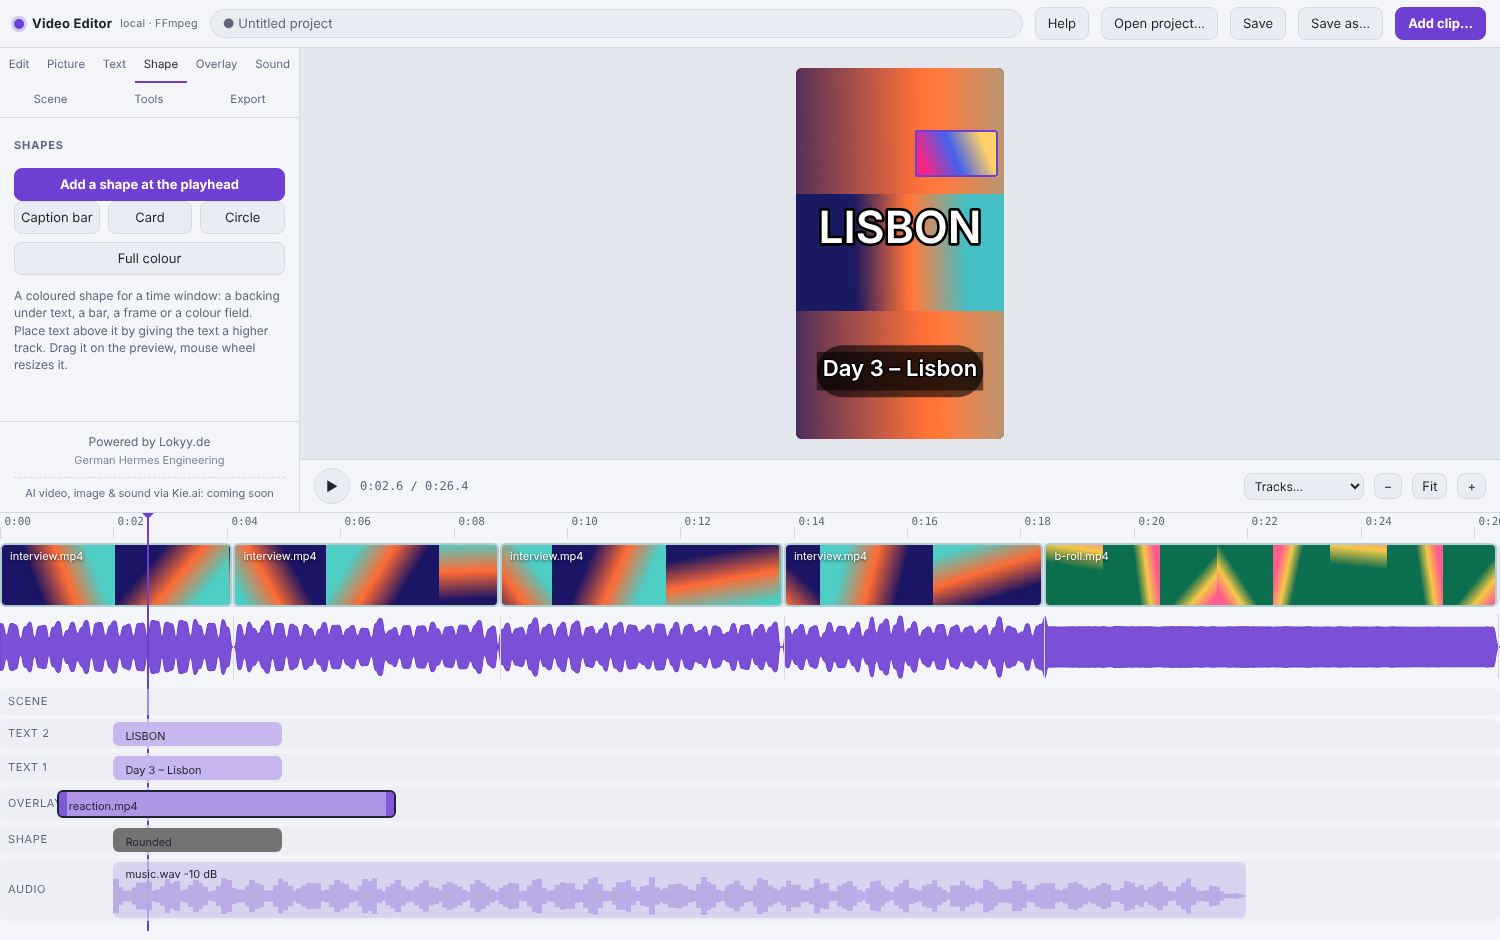
Task: Click the SCENE track label
Action: tap(28, 702)
